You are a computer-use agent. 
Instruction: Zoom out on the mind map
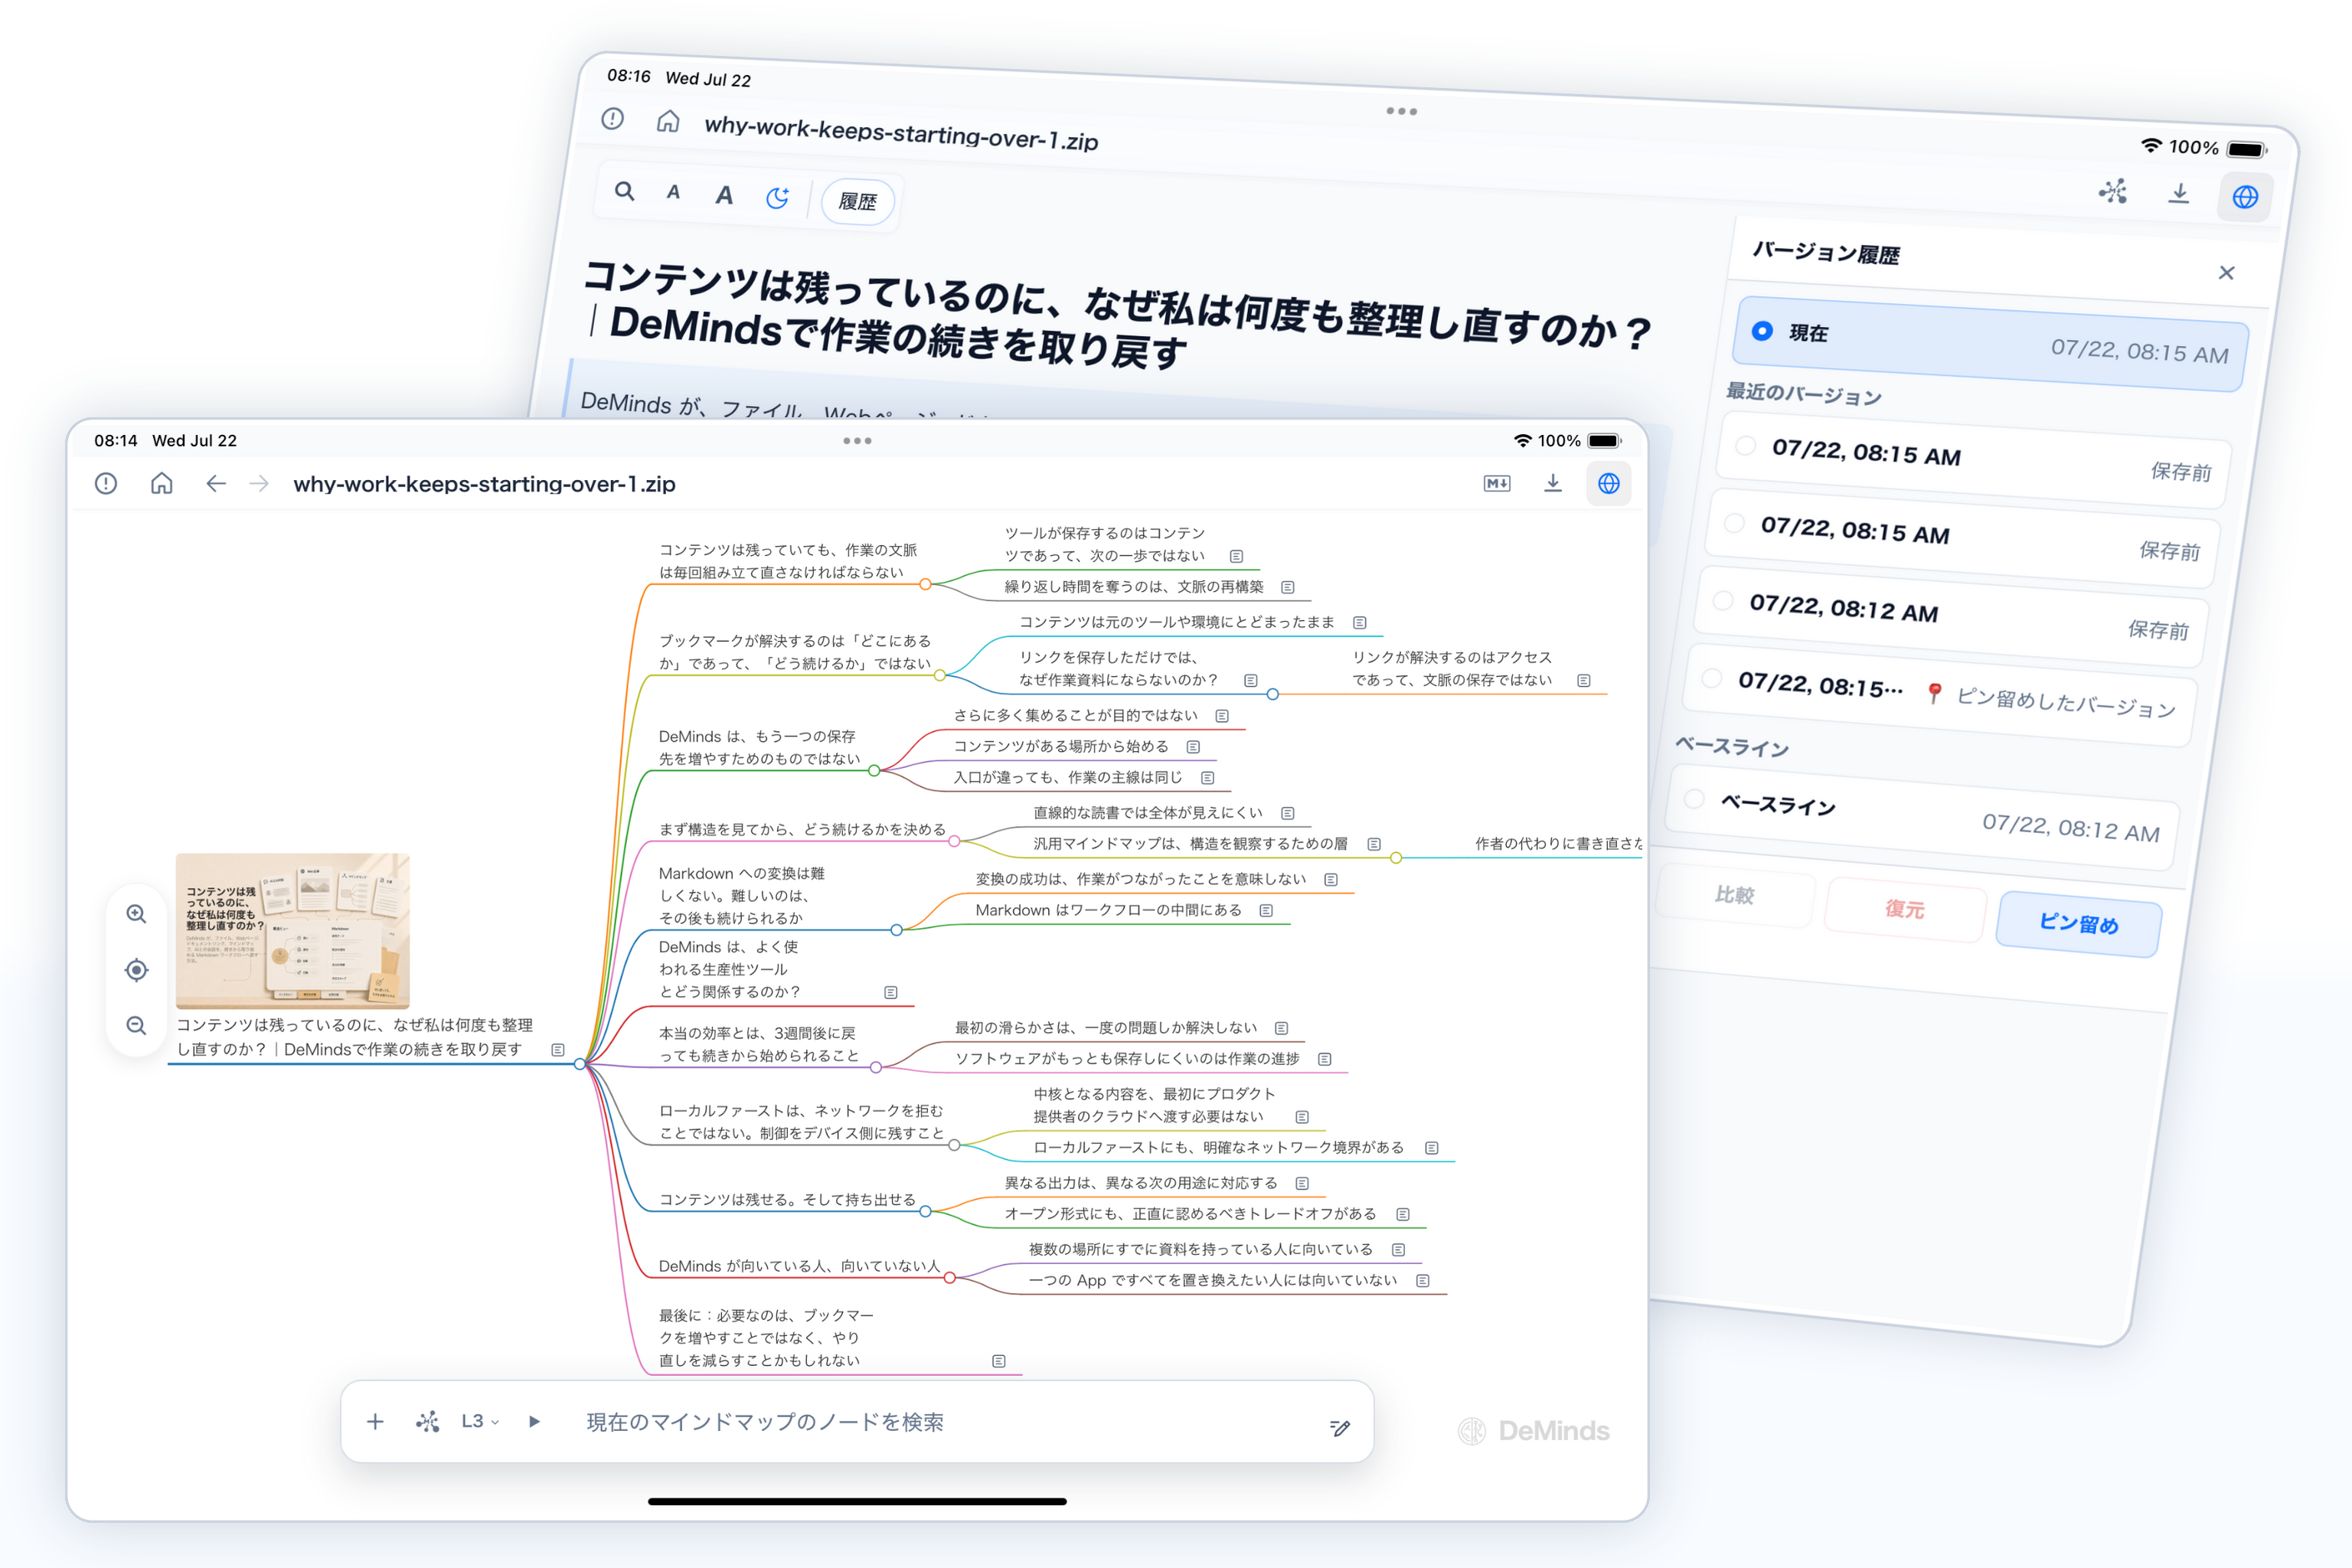[x=137, y=1026]
